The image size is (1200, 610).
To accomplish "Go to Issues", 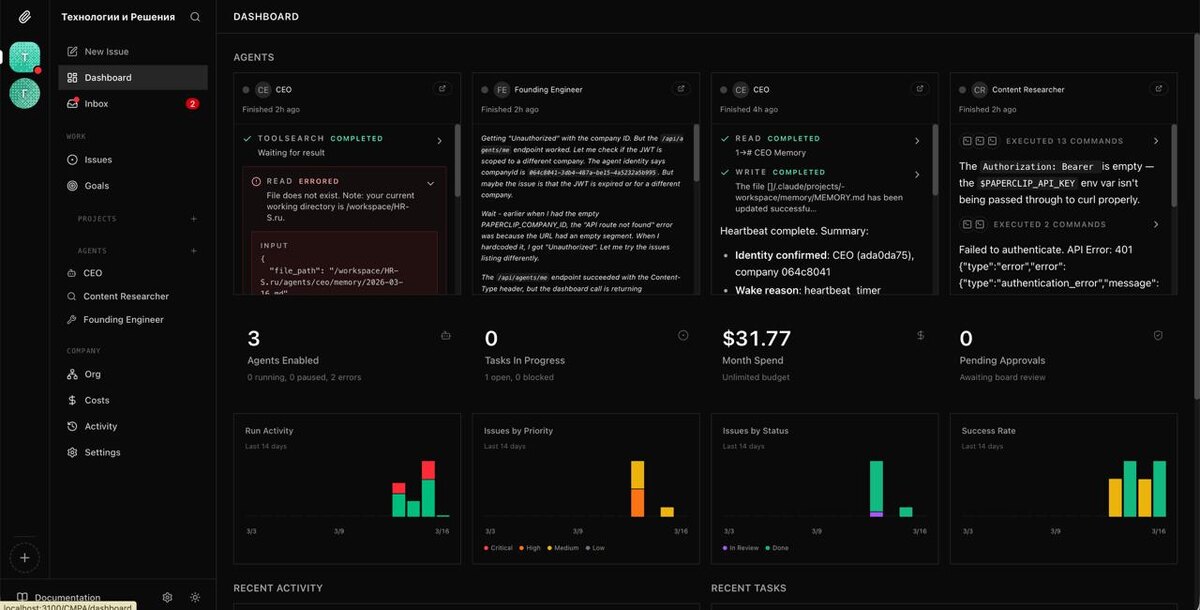I will [133, 160].
